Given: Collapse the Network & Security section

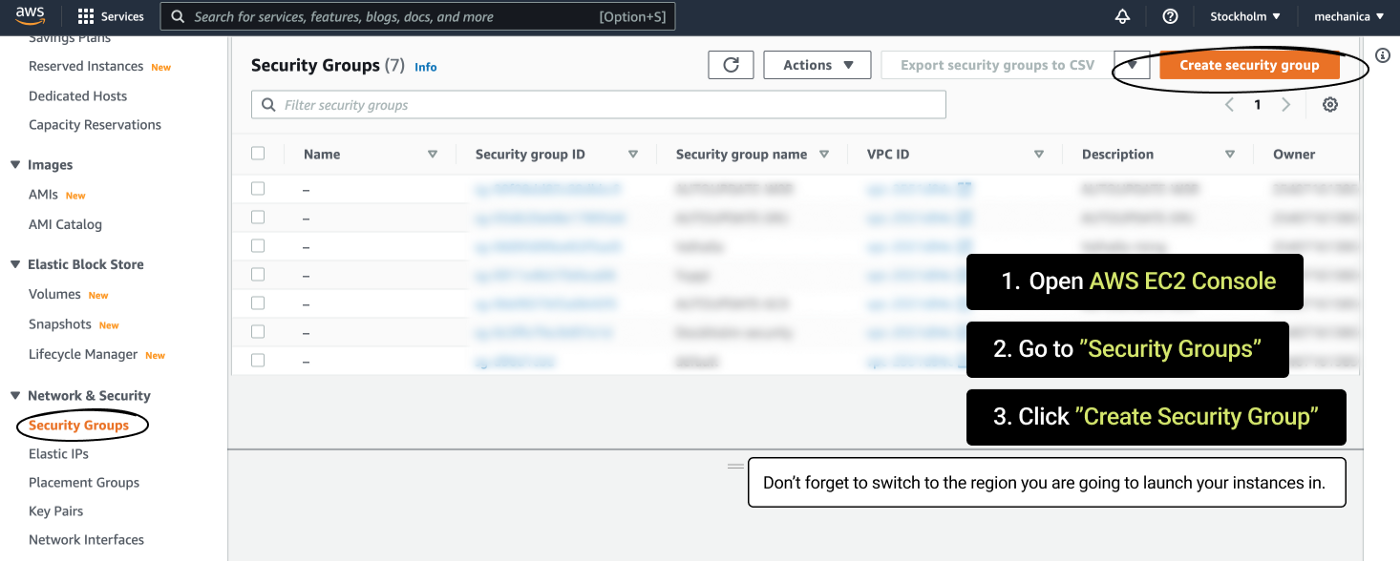Looking at the screenshot, I should pos(15,395).
